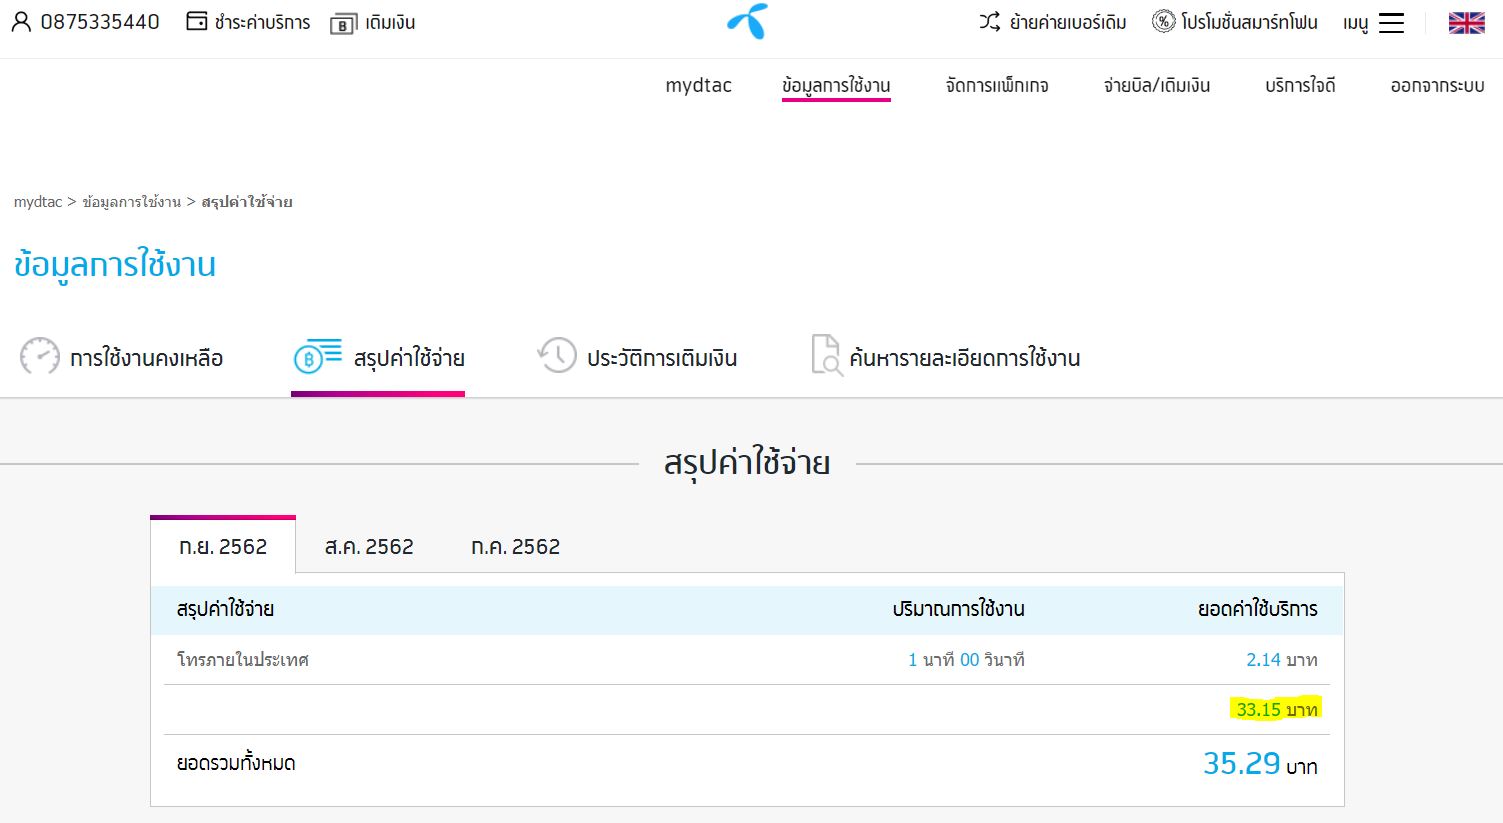1503x823 pixels.
Task: Click สรุปค่าใช้จ่าย in the breadcrumb
Action: coord(247,202)
